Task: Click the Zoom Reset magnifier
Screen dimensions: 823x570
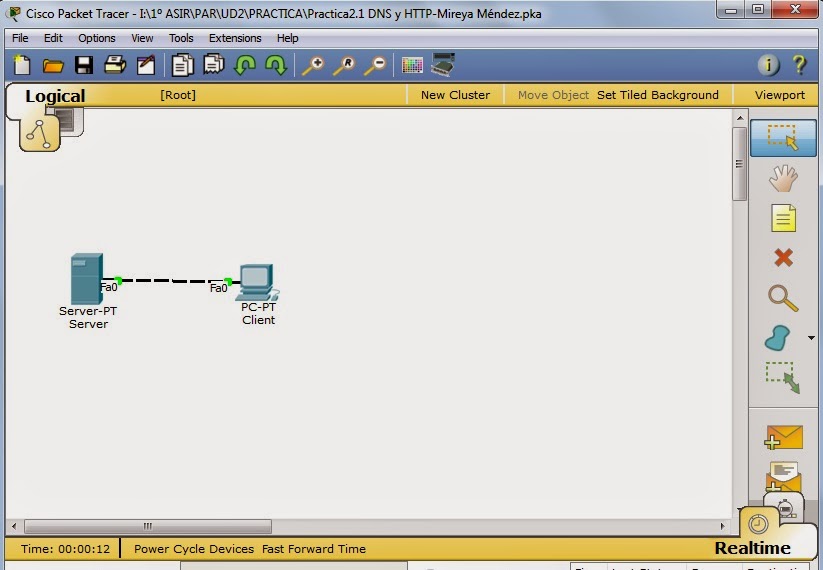Action: [x=344, y=66]
